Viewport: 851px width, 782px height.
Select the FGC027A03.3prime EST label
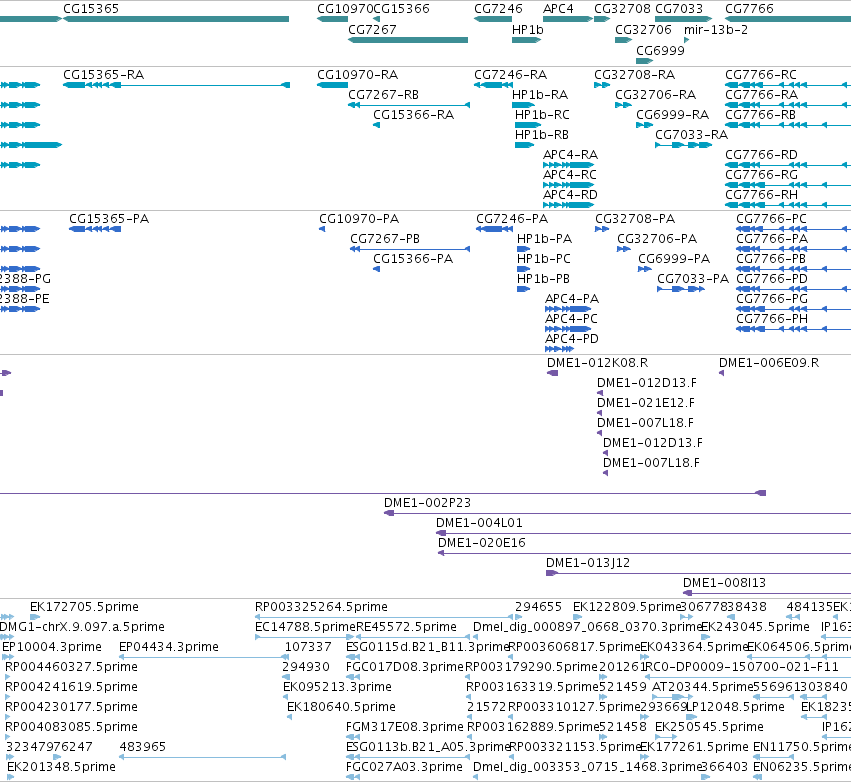coord(404,767)
